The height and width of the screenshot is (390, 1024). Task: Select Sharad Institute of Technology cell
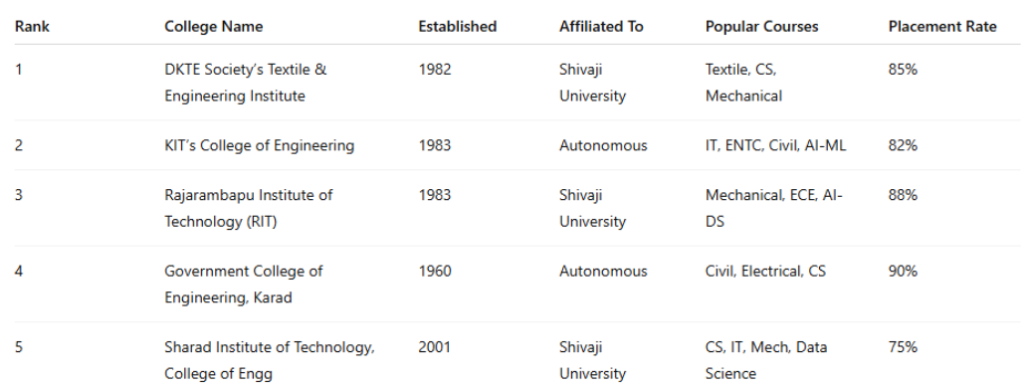coord(269,360)
